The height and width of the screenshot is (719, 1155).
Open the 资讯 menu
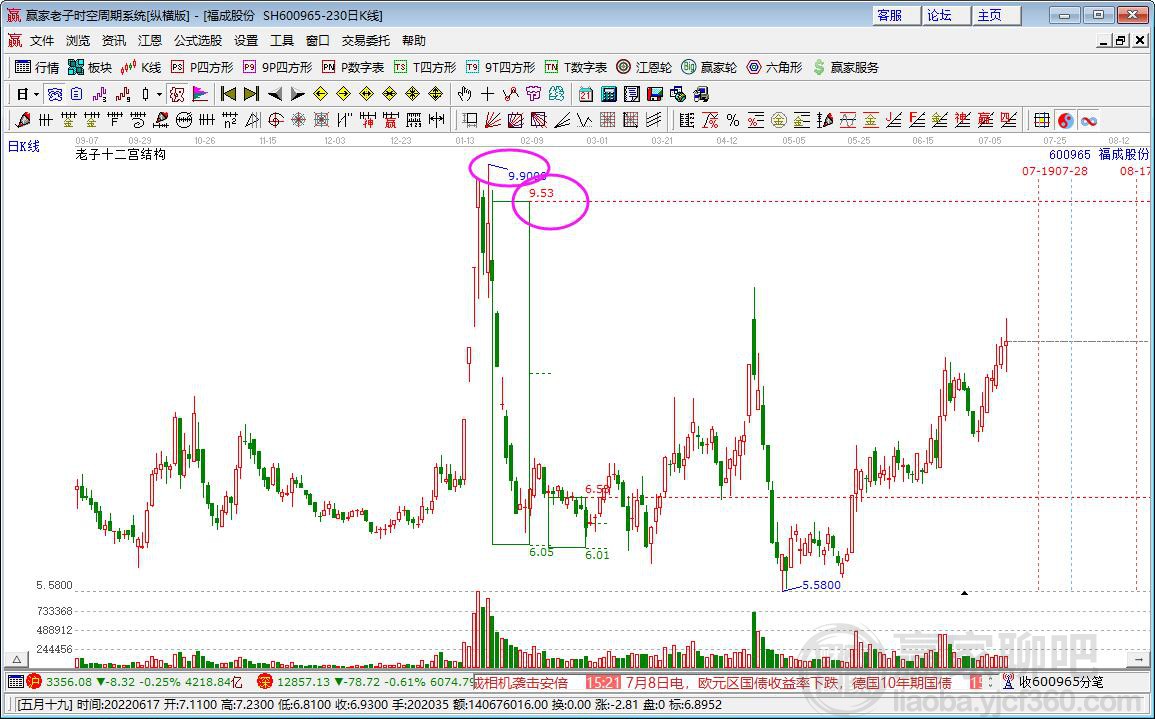pos(113,41)
